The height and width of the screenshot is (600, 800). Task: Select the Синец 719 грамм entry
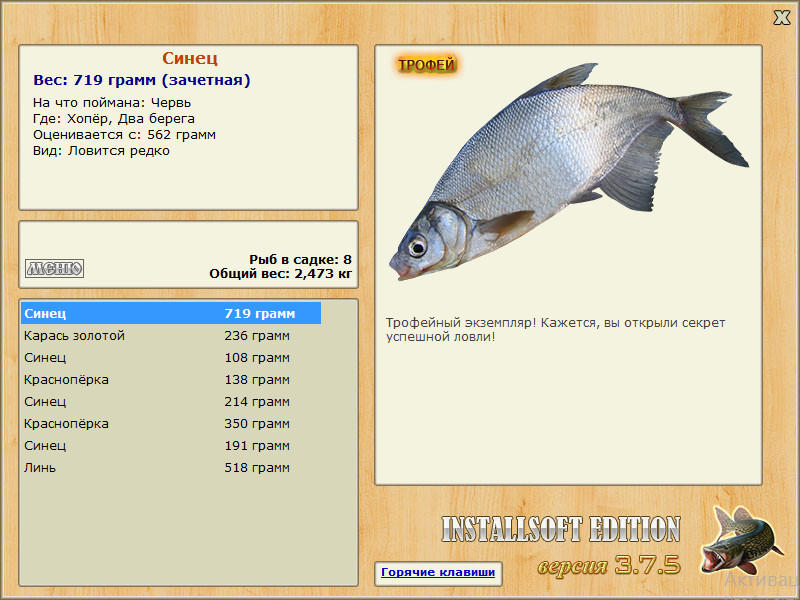pyautogui.click(x=171, y=313)
